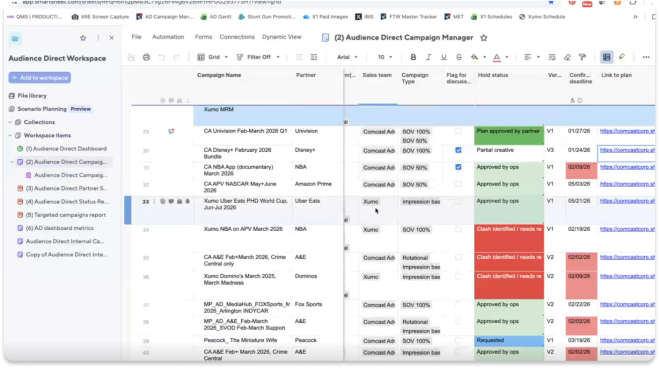Open plan link on Univision row
660x368 pixels.
pos(627,131)
